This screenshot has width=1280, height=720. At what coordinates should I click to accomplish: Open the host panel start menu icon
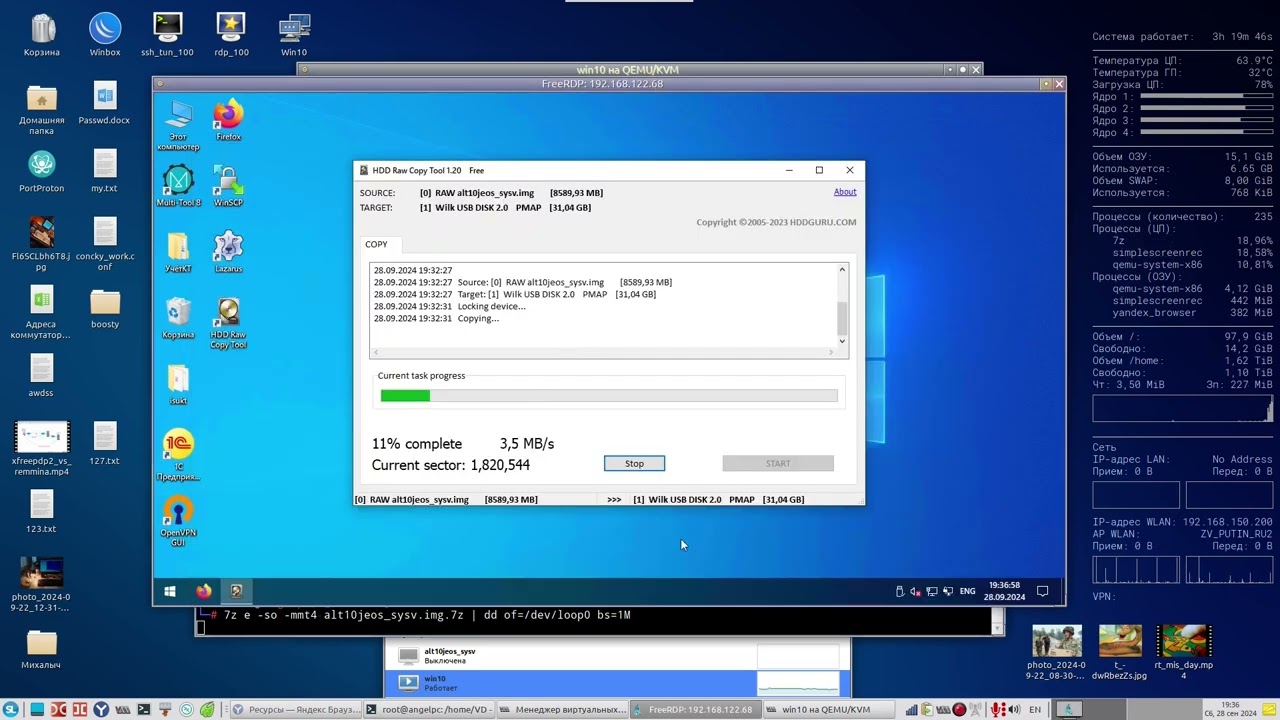coord(10,710)
